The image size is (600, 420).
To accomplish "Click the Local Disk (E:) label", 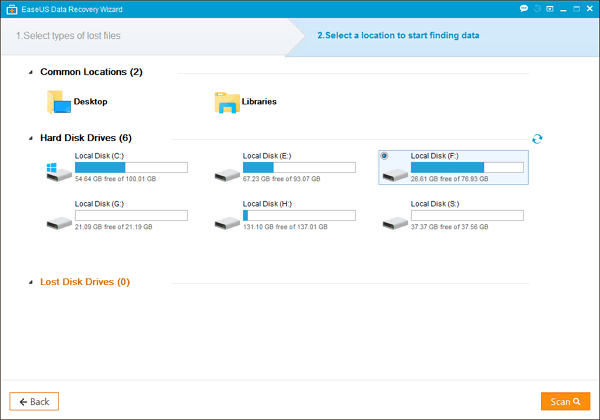I will tap(267, 156).
